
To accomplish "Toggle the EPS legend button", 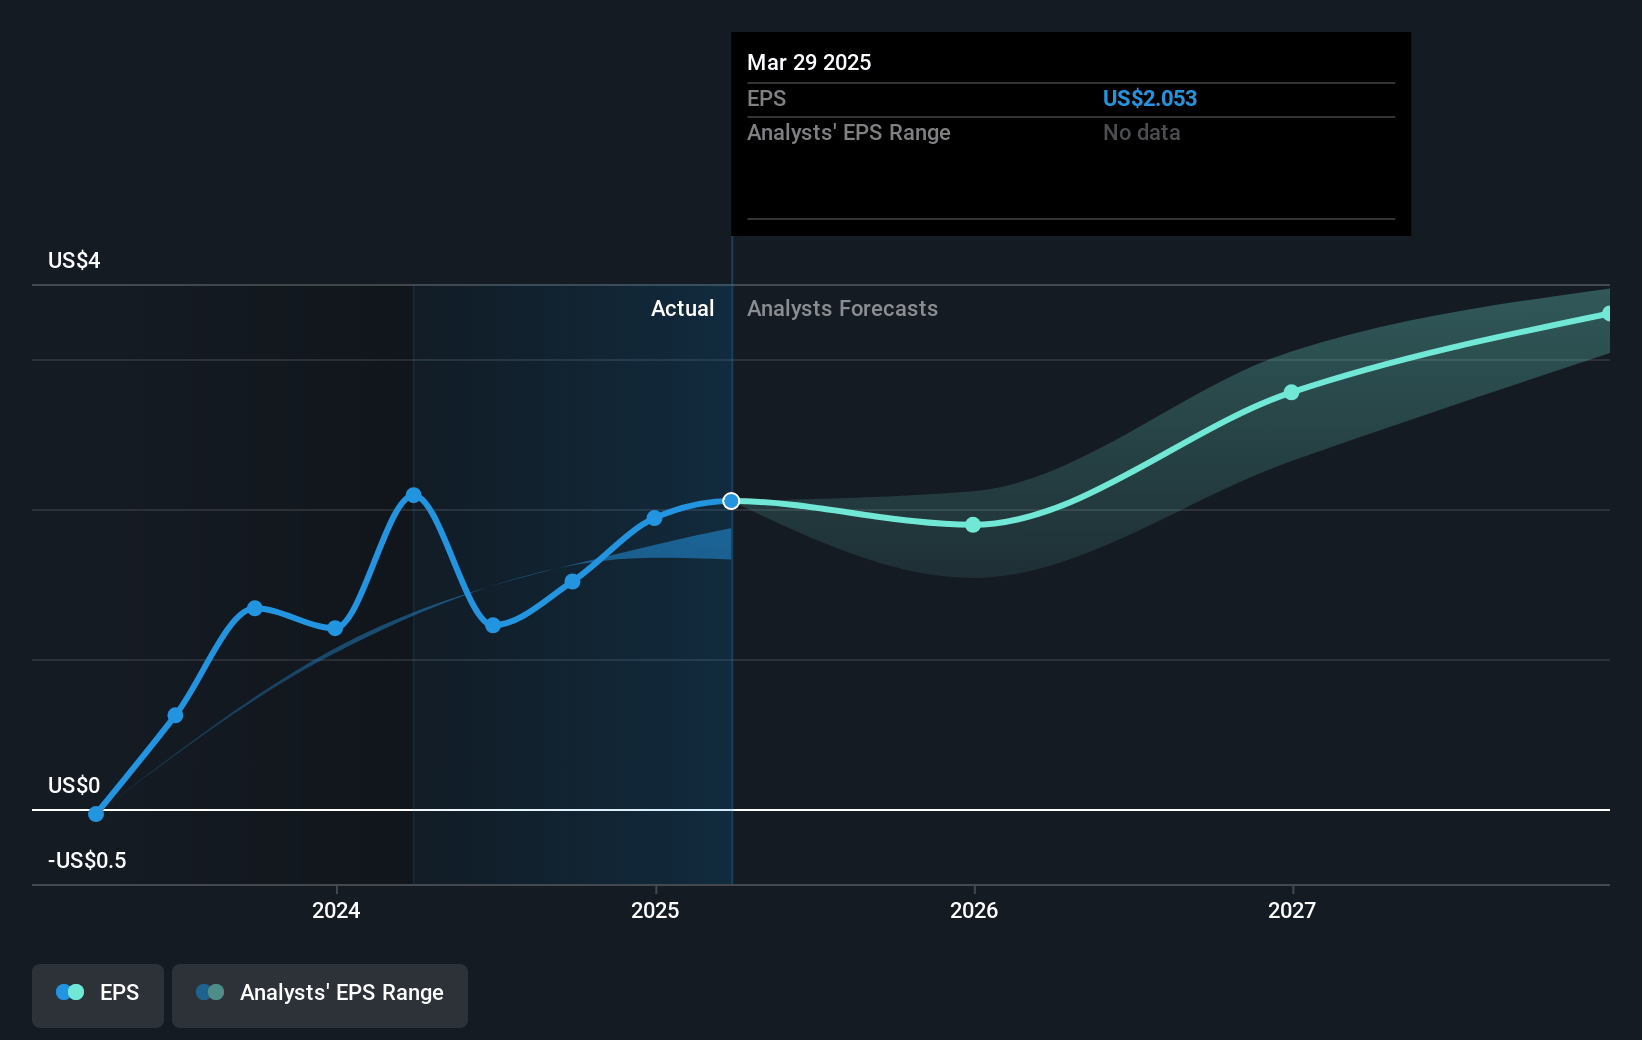I will pyautogui.click(x=98, y=995).
